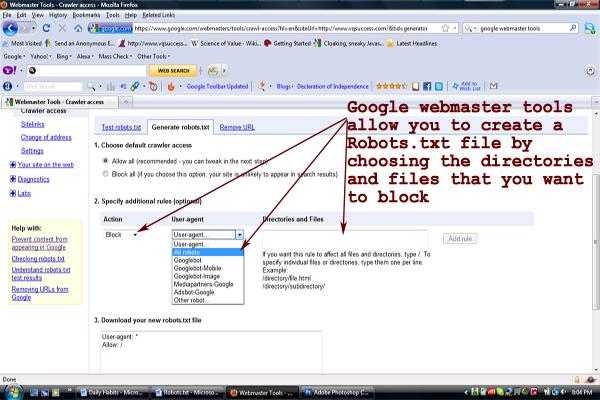Open the Bookmarks menu

(86, 15)
